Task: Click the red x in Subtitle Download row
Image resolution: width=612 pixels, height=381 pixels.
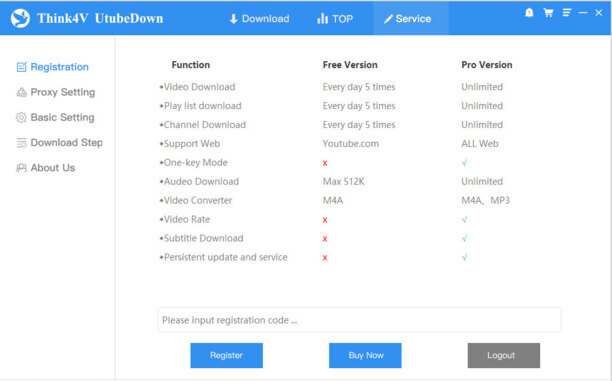Action: pos(325,239)
